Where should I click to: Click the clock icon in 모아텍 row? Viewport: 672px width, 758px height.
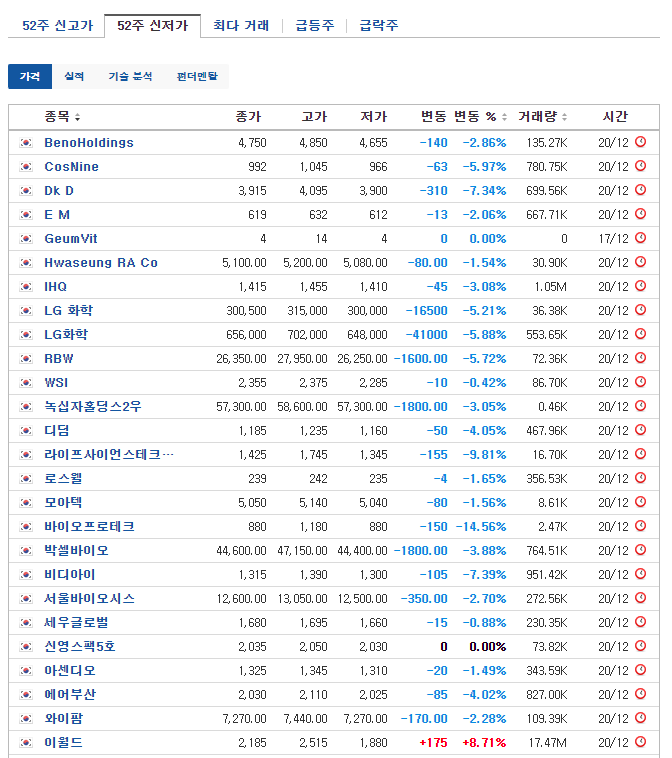click(x=641, y=502)
